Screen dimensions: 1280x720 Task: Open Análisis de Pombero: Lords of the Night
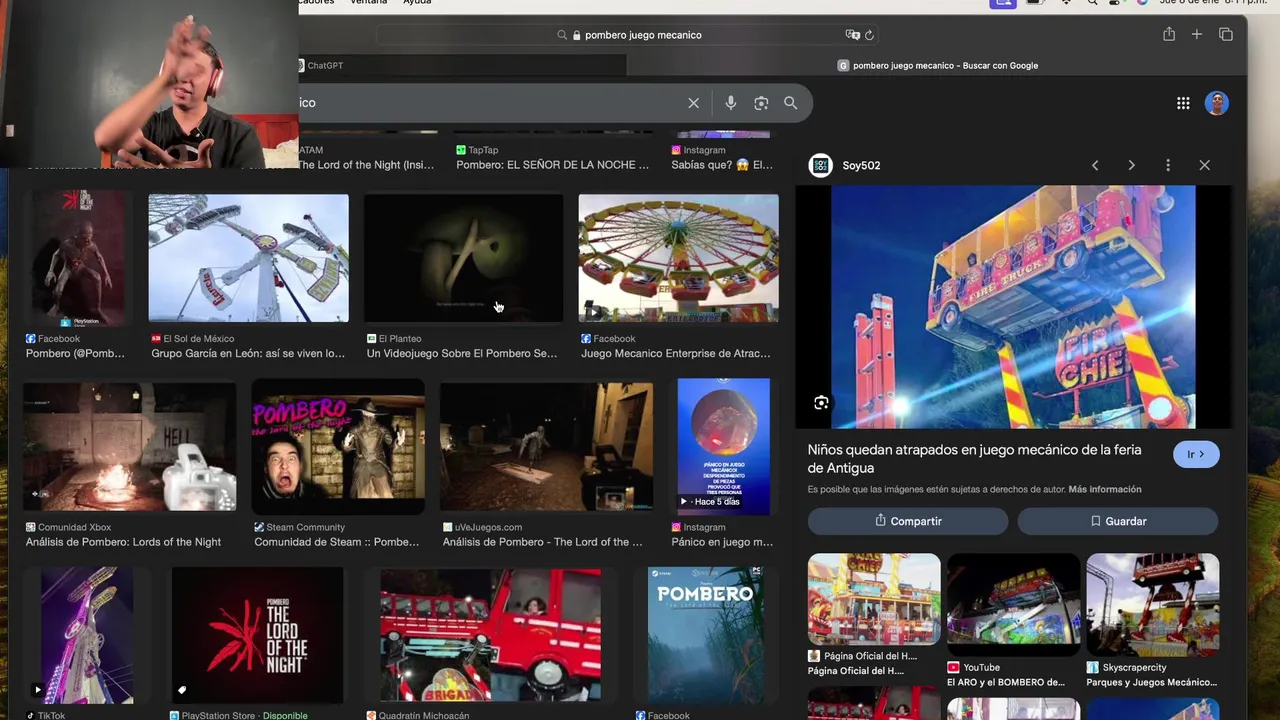[123, 542]
